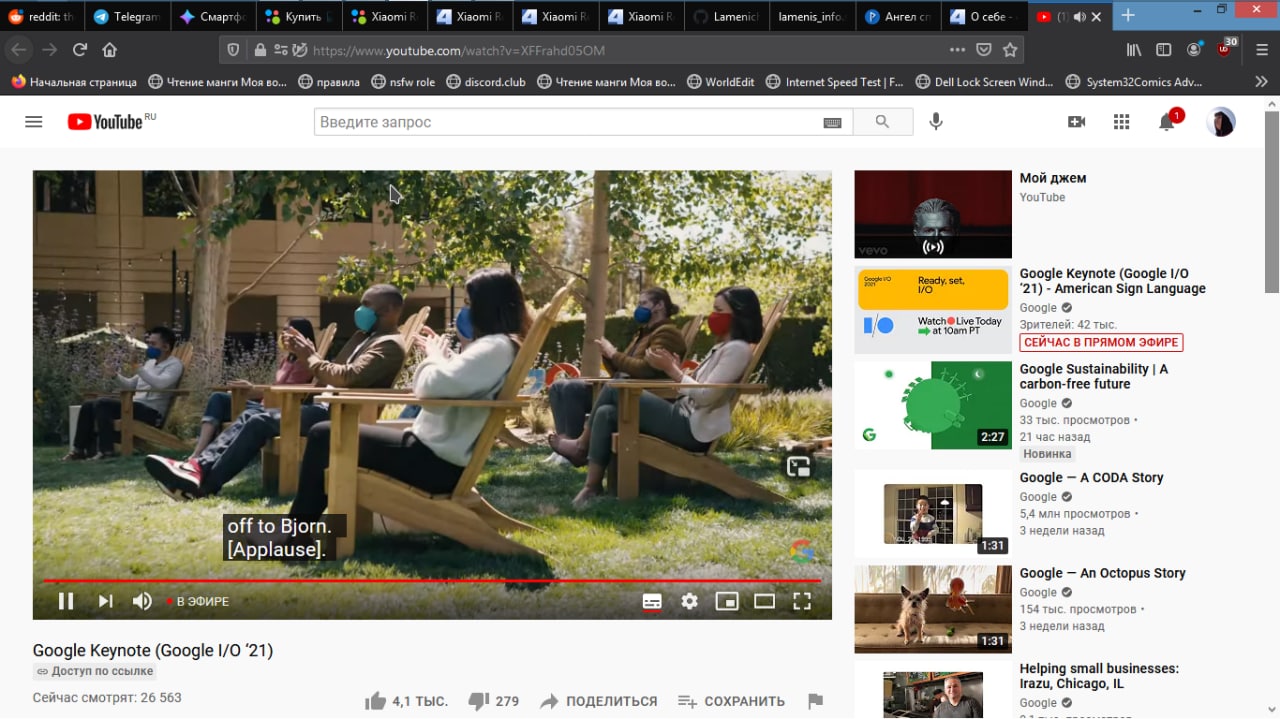Open Google Sustainability carbon-free future thumbnail
The width and height of the screenshot is (1280, 719).
(933, 405)
